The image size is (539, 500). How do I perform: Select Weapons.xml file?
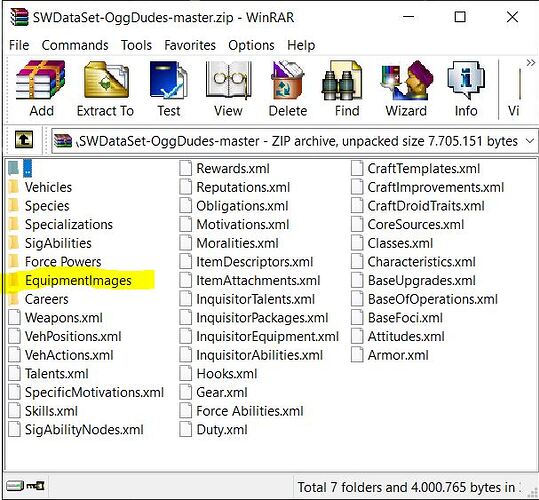(56, 318)
